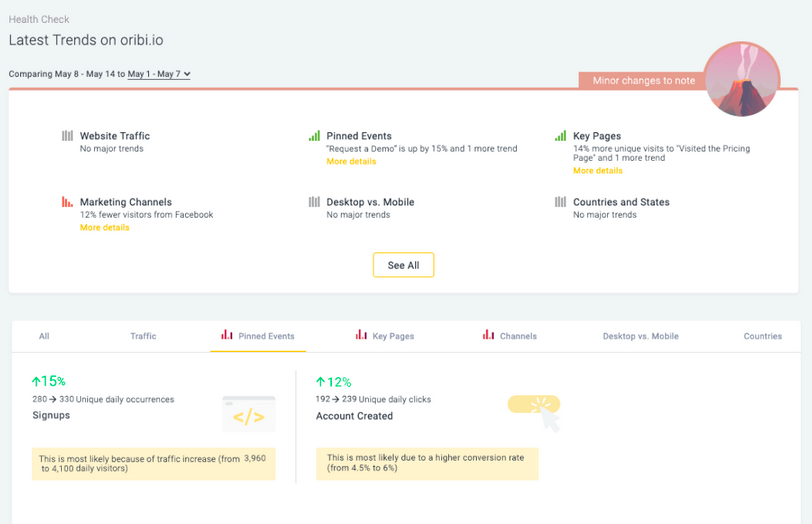812x524 pixels.
Task: Click the traffic increase explanation note
Action: pyautogui.click(x=154, y=464)
